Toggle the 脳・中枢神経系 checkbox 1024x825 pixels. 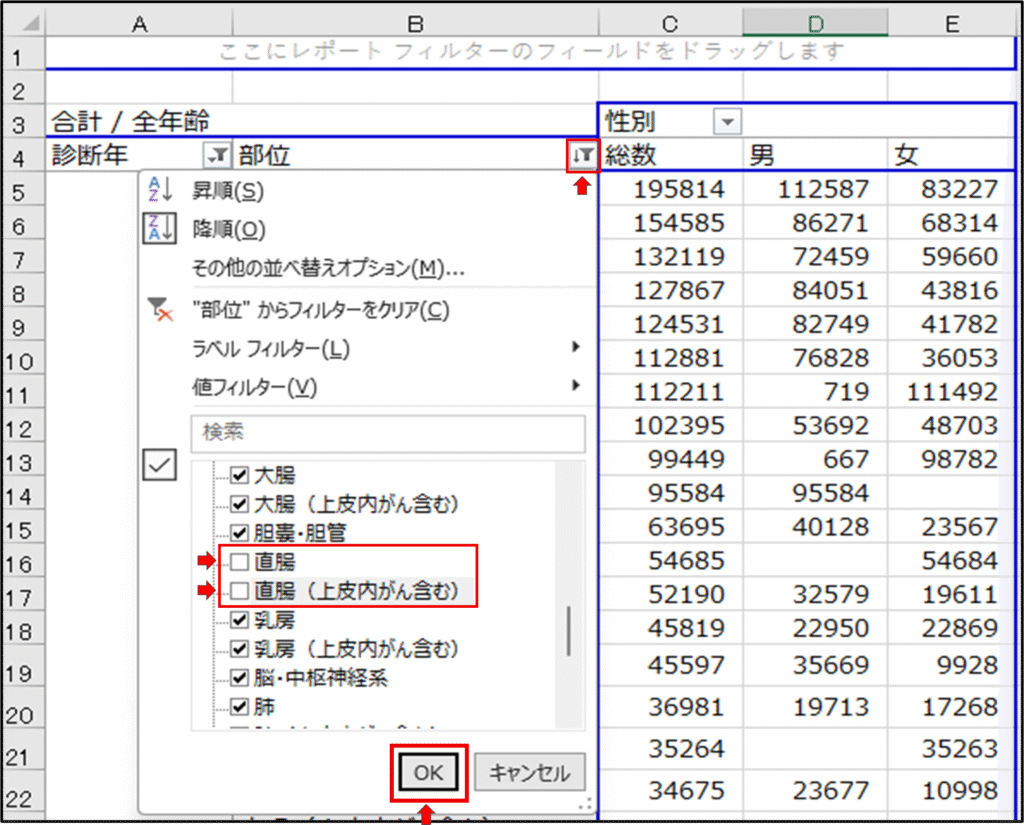240,678
